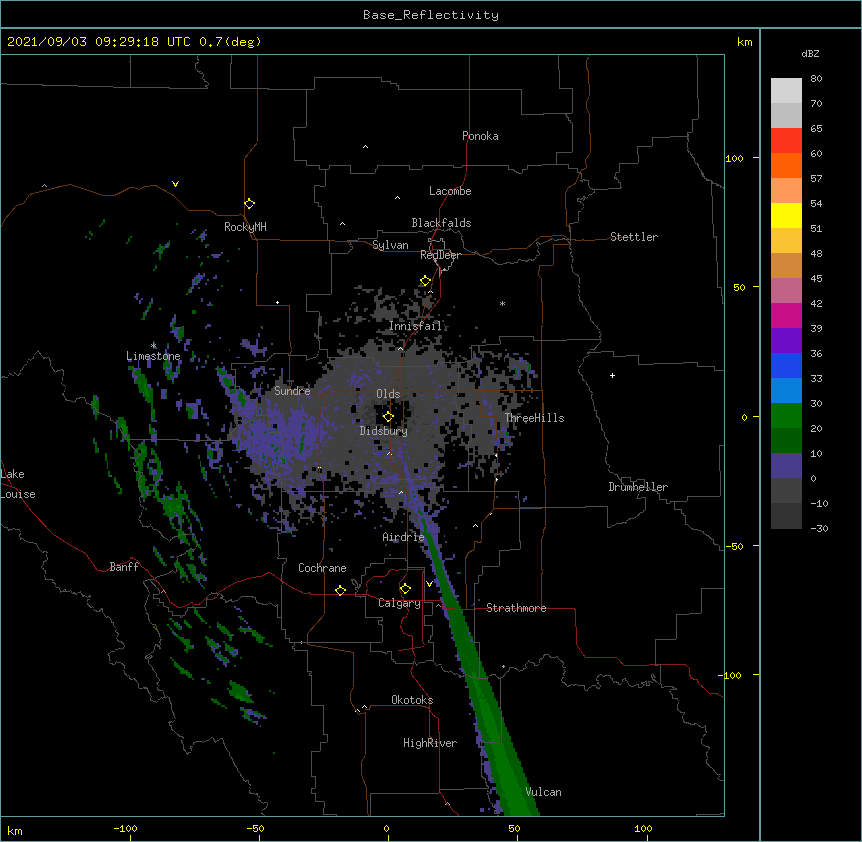Click the blue 36 dBZ legend swatch
The width and height of the screenshot is (862, 842).
pyautogui.click(x=786, y=365)
